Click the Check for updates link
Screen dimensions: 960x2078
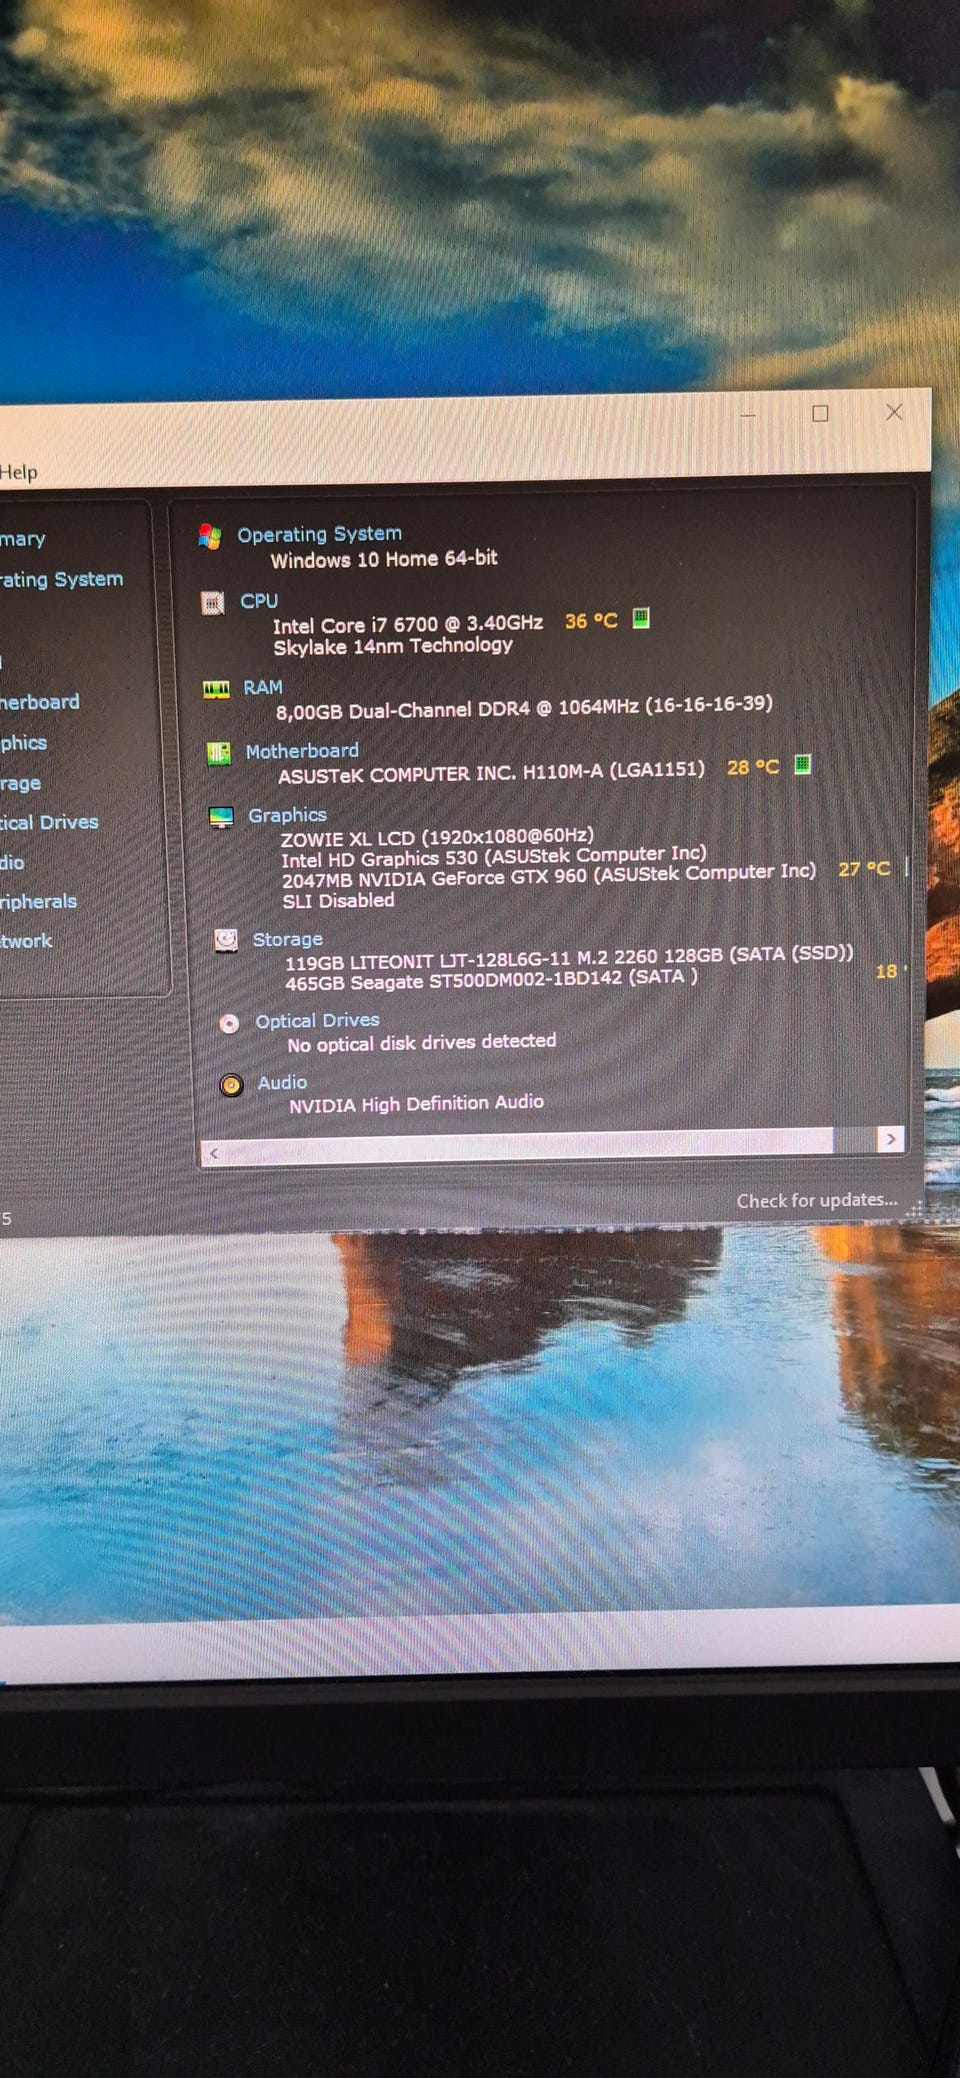coord(817,1200)
